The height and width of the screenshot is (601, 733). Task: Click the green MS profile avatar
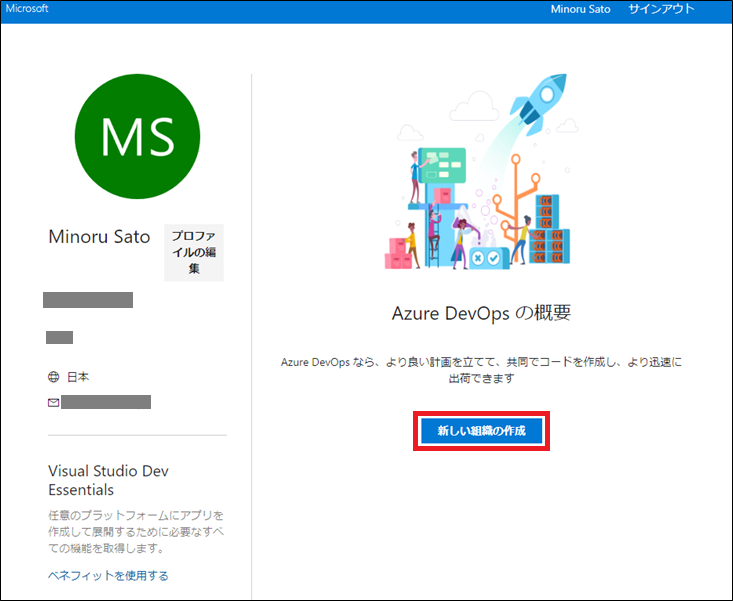click(x=137, y=136)
